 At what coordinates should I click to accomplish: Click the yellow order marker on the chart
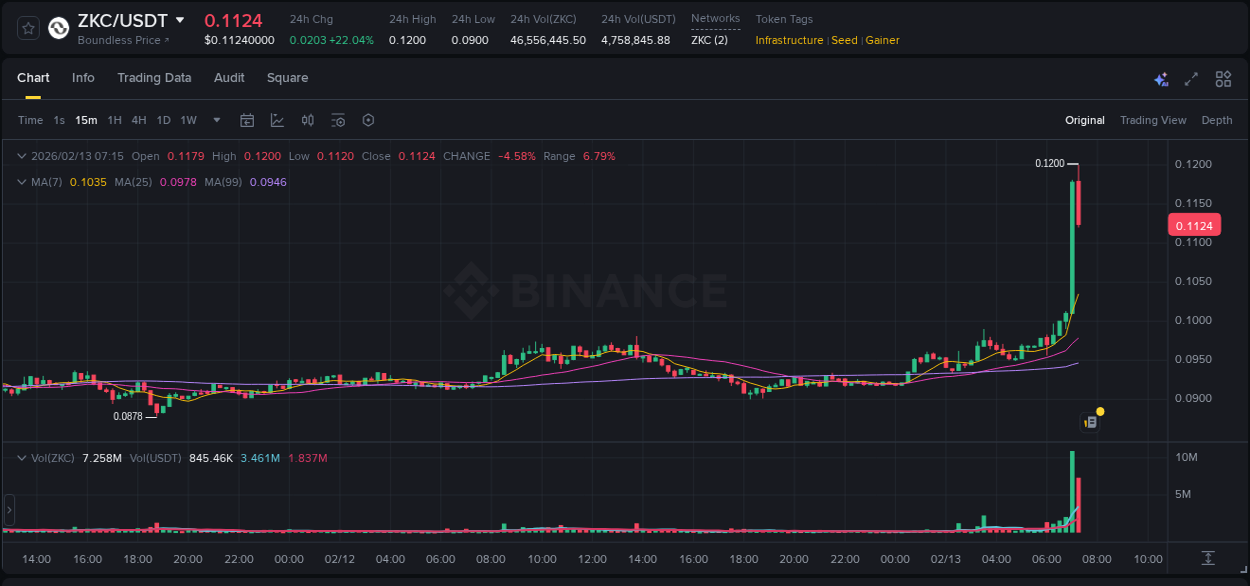click(x=1099, y=411)
